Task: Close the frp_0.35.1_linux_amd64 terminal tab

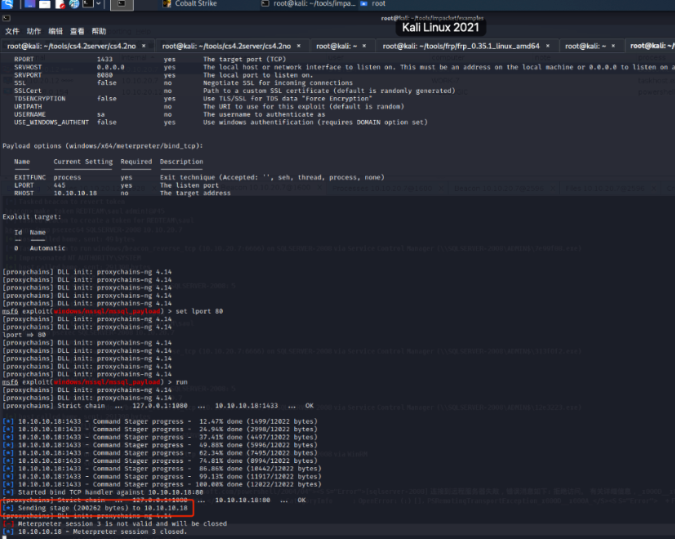Action: 548,46
